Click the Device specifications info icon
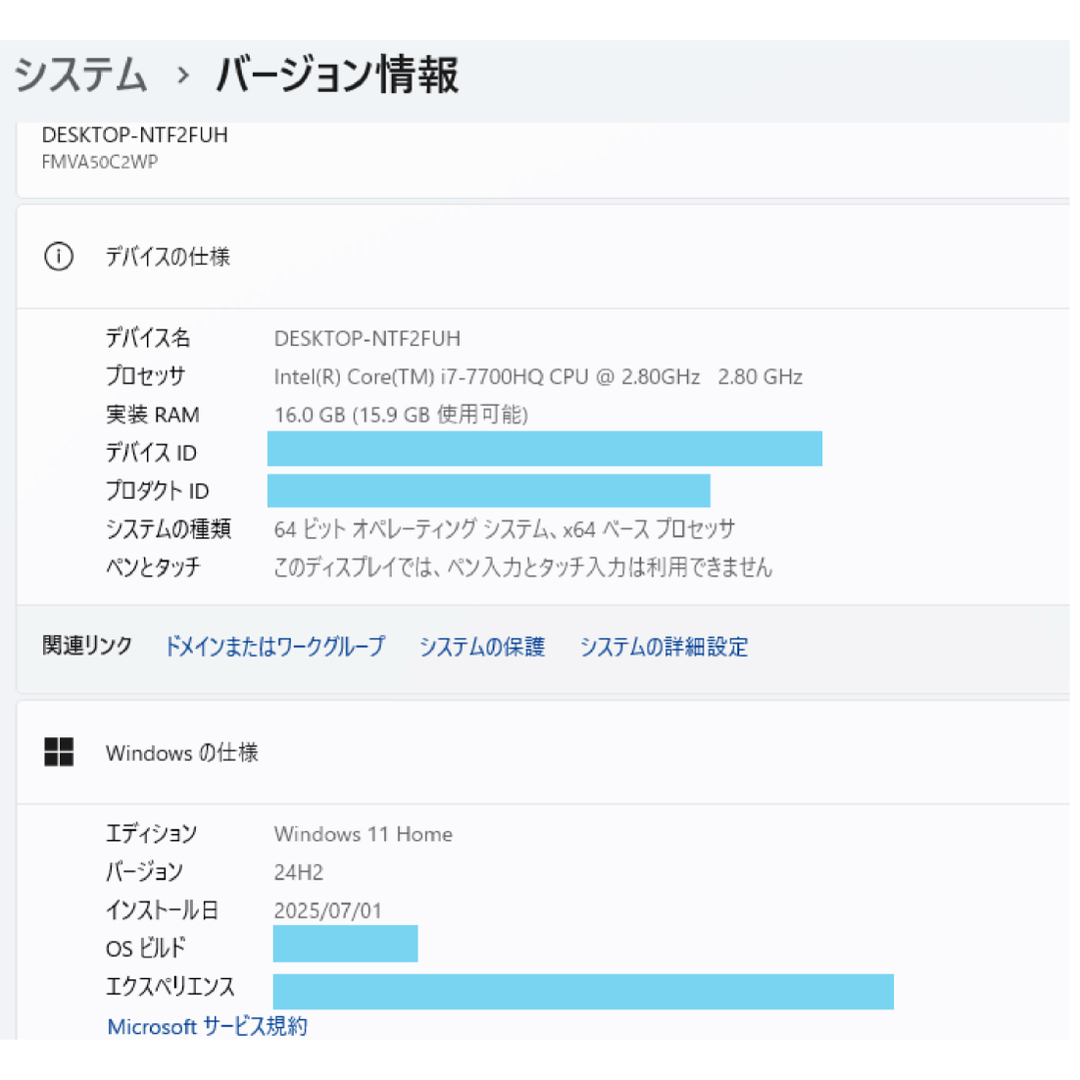 click(59, 257)
